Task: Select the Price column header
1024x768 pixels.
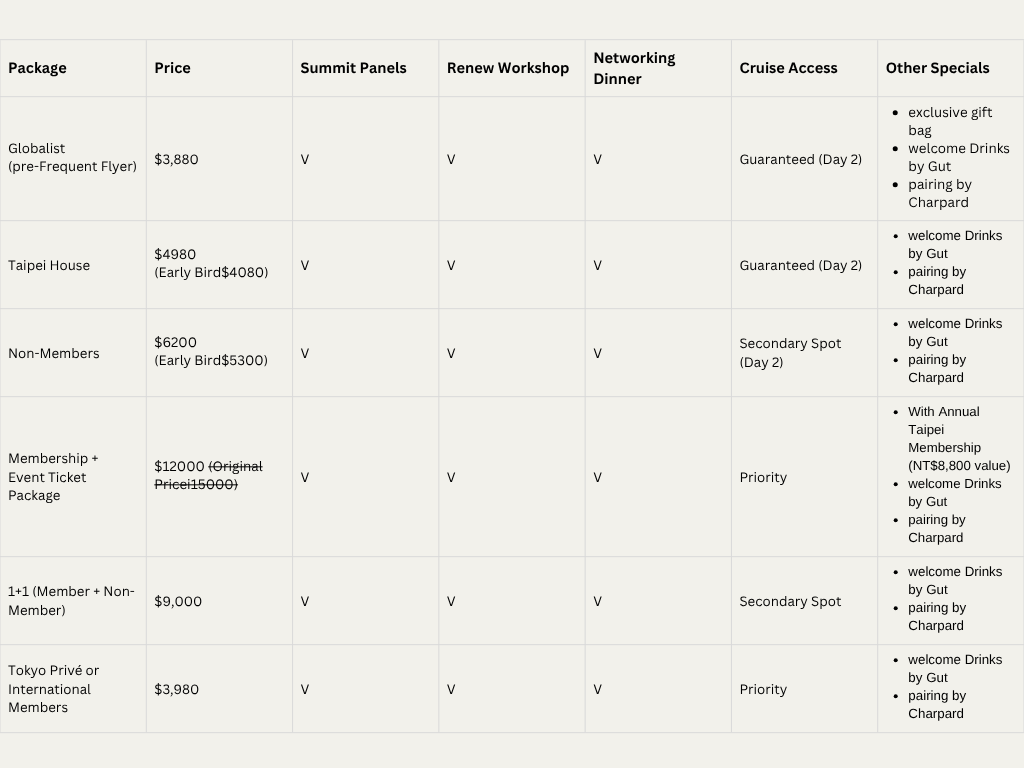Action: click(x=172, y=68)
